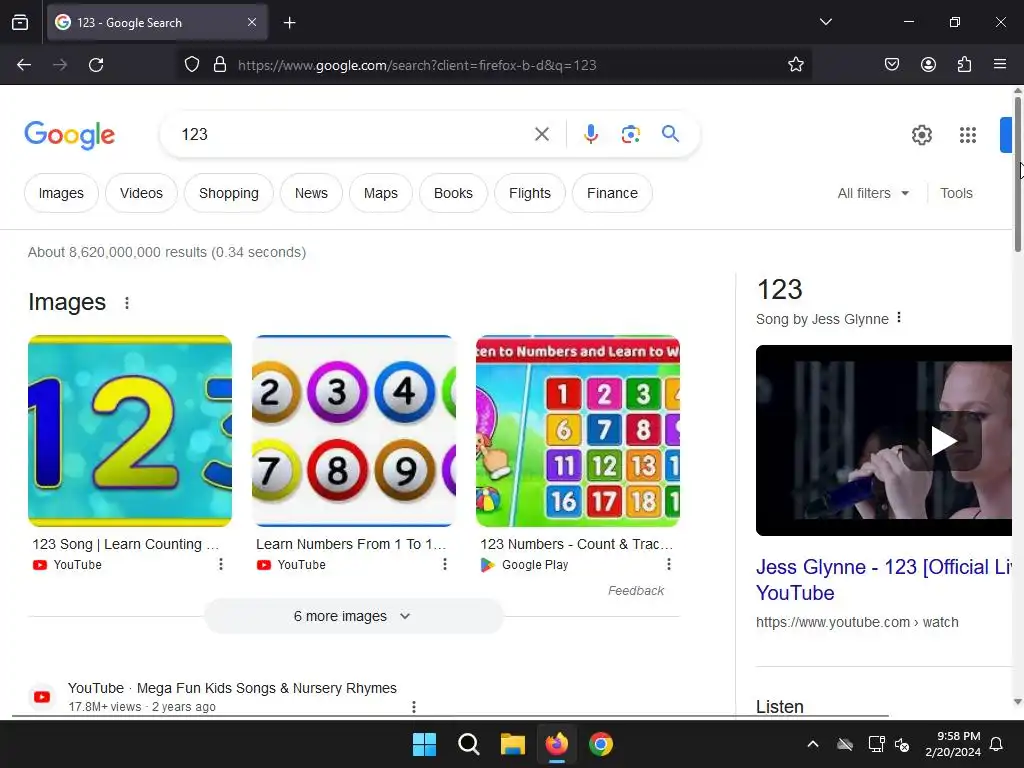The width and height of the screenshot is (1024, 768).
Task: Open 123 Numbers Count & Trace link
Action: pos(576,544)
